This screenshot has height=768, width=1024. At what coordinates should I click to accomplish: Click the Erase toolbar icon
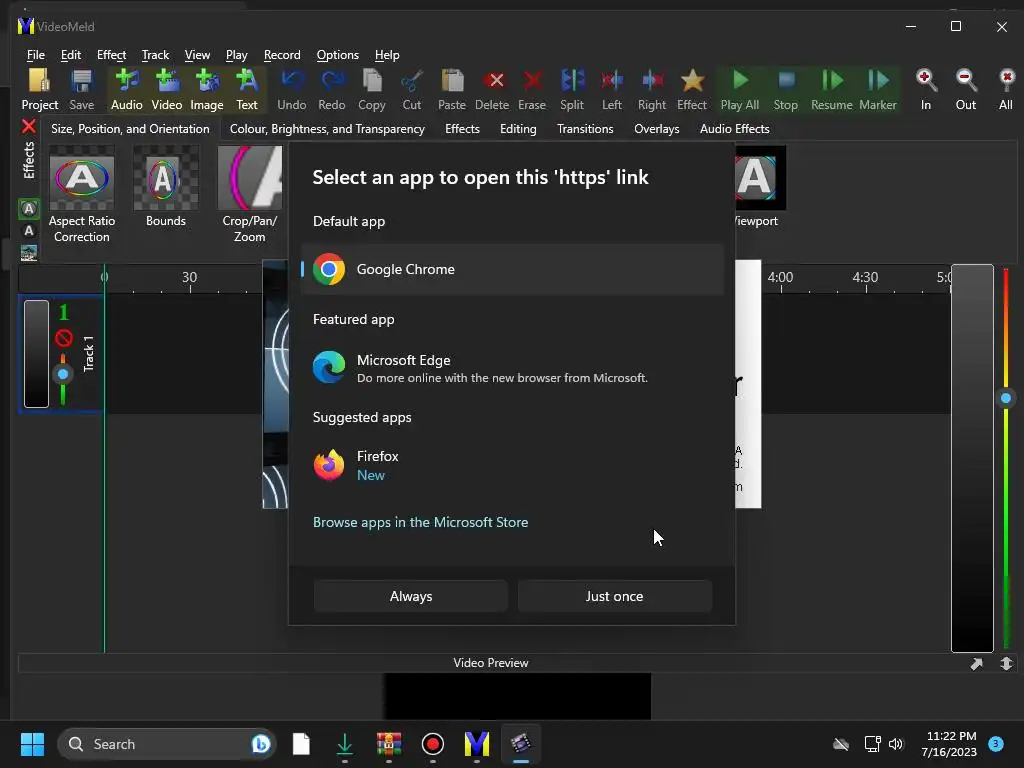pyautogui.click(x=532, y=89)
